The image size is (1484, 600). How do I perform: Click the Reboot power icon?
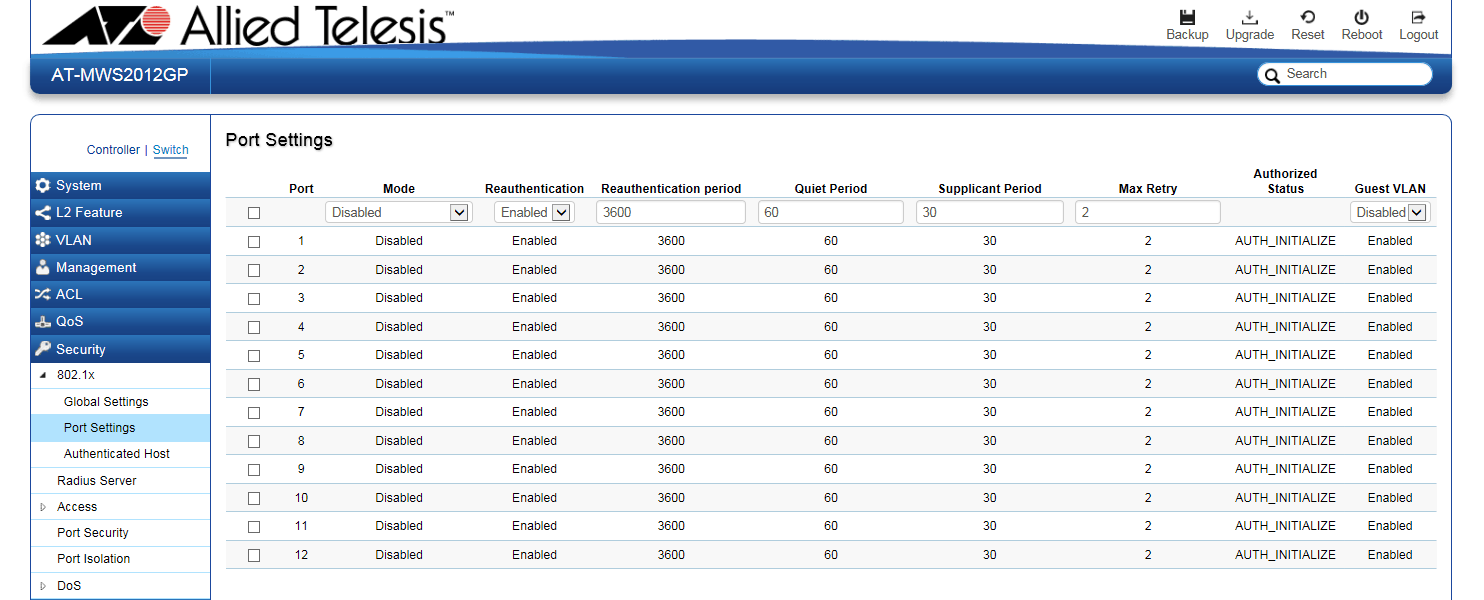(x=1361, y=17)
